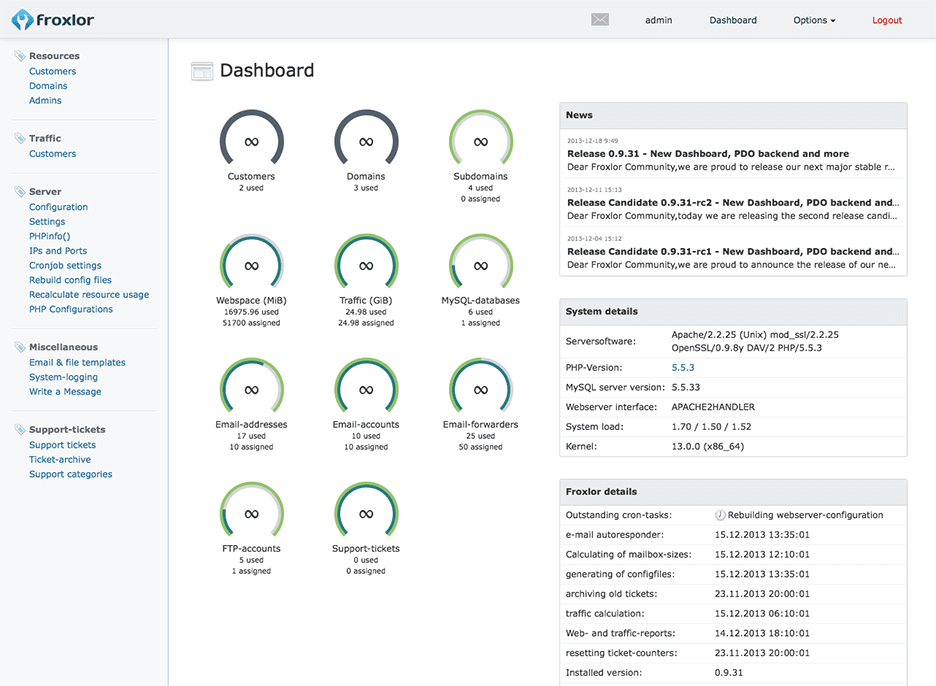Select Cronjob settings in Server menu
The image size is (936, 686).
pos(65,266)
